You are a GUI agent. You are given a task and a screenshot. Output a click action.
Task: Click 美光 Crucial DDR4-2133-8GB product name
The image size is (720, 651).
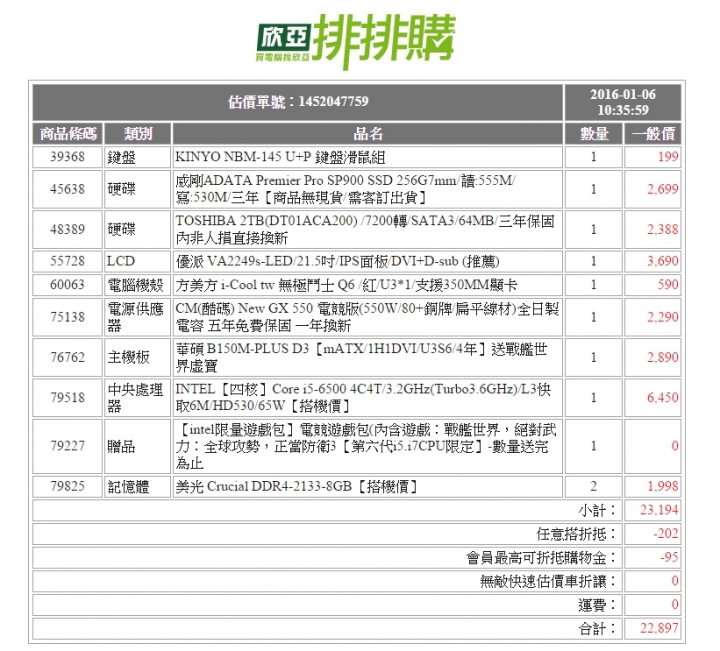point(297,486)
